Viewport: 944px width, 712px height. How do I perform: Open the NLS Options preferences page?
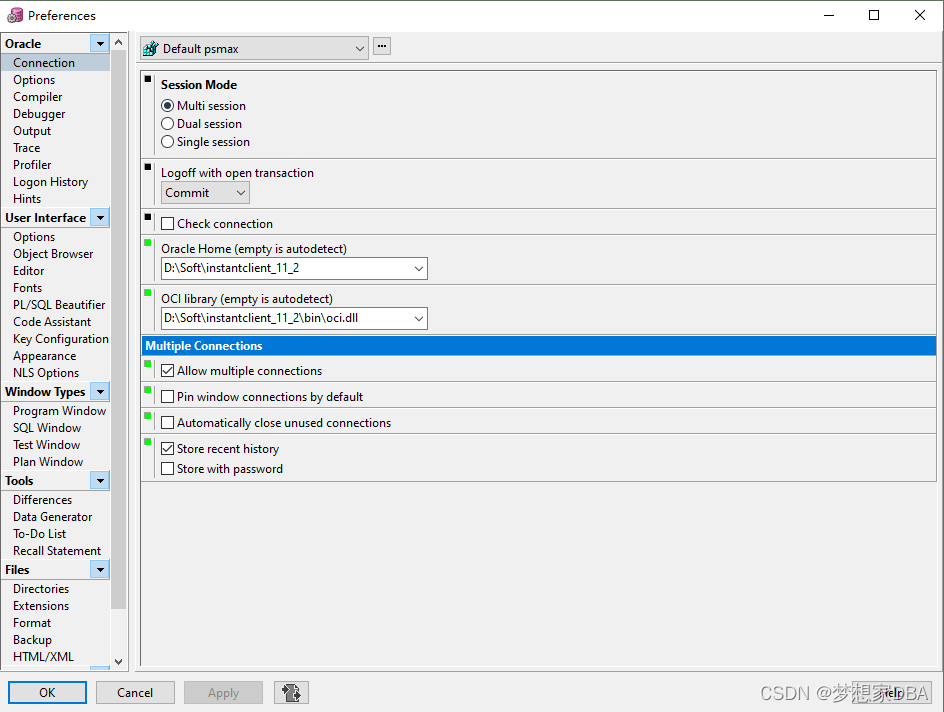point(46,373)
